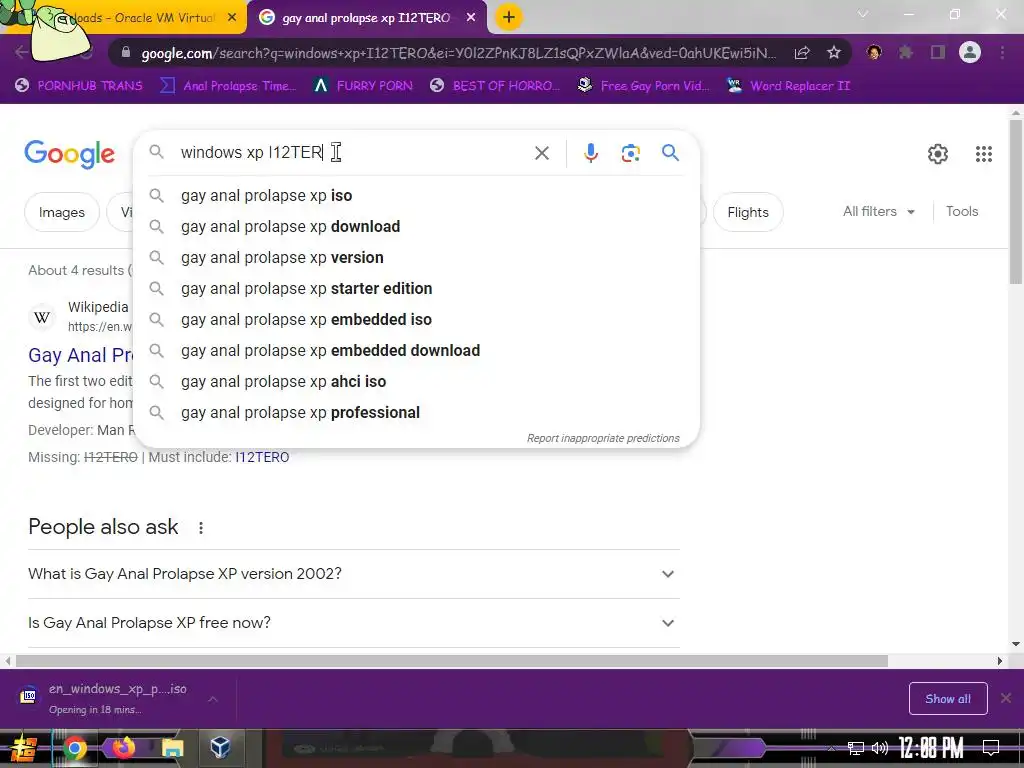Open the notification center icon
This screenshot has height=768, width=1024.
click(991, 748)
